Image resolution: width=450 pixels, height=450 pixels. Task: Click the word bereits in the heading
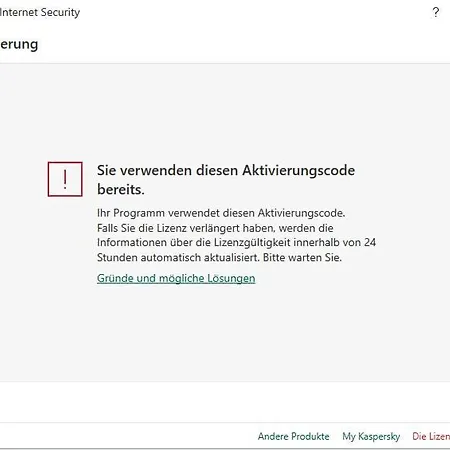click(x=121, y=189)
